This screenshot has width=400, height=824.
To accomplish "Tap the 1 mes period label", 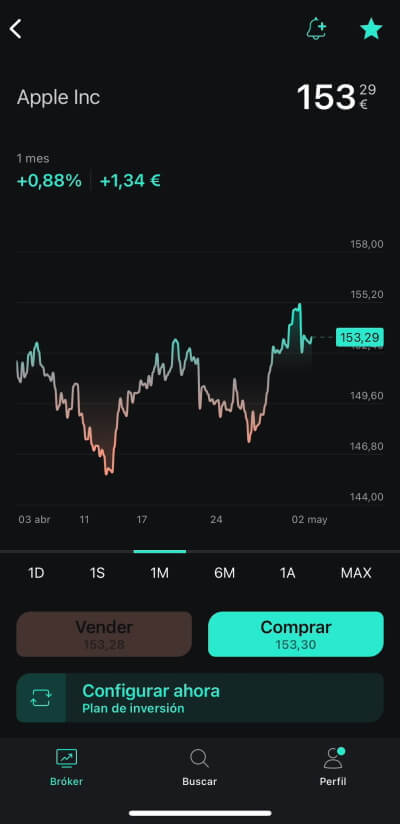I will (33, 158).
